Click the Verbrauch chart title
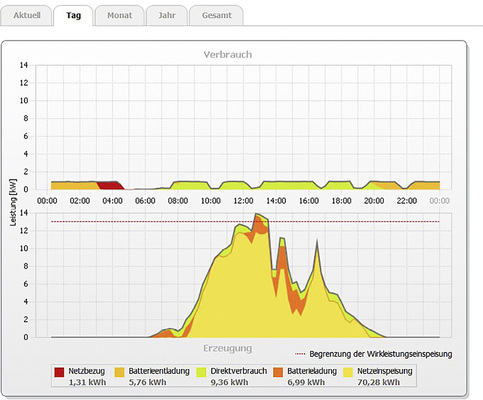Screen dimensions: 483x400 click(x=228, y=55)
